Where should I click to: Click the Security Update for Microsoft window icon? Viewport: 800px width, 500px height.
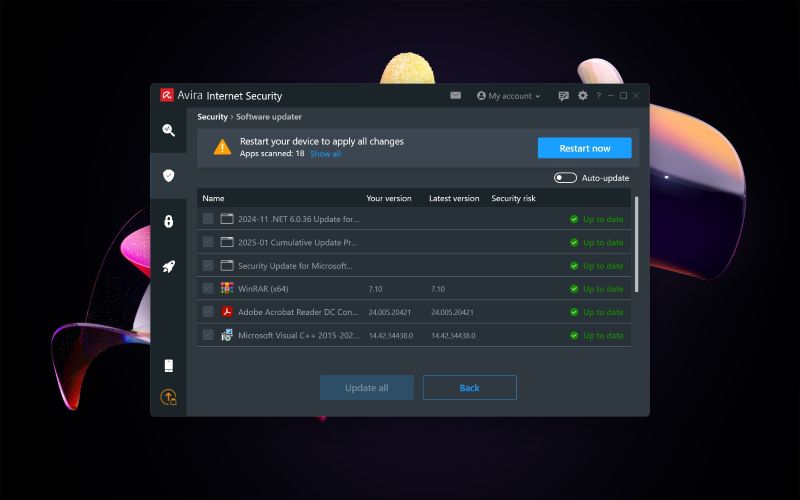(x=227, y=265)
